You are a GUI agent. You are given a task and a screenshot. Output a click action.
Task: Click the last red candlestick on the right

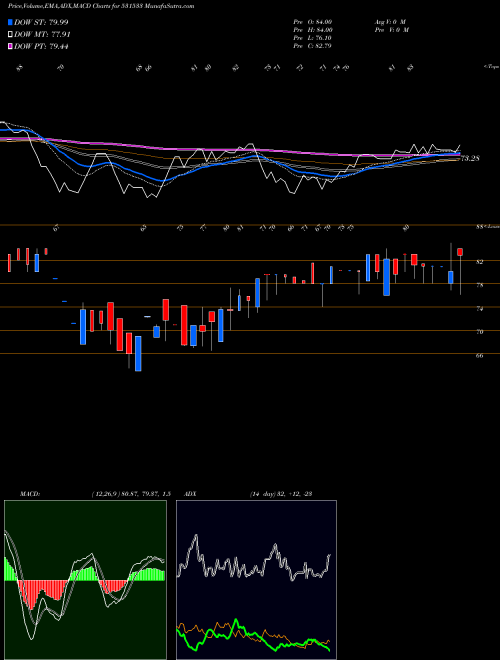tap(460, 252)
